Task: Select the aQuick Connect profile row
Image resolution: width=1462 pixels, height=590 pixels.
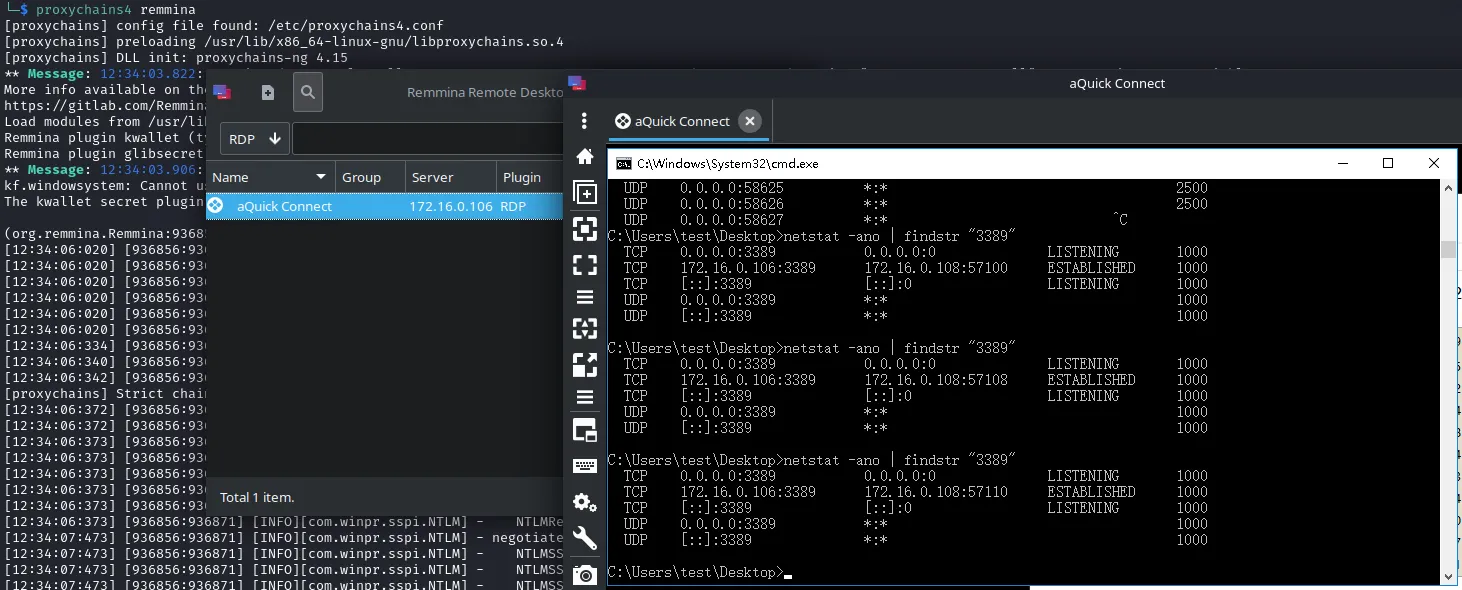Action: (284, 206)
